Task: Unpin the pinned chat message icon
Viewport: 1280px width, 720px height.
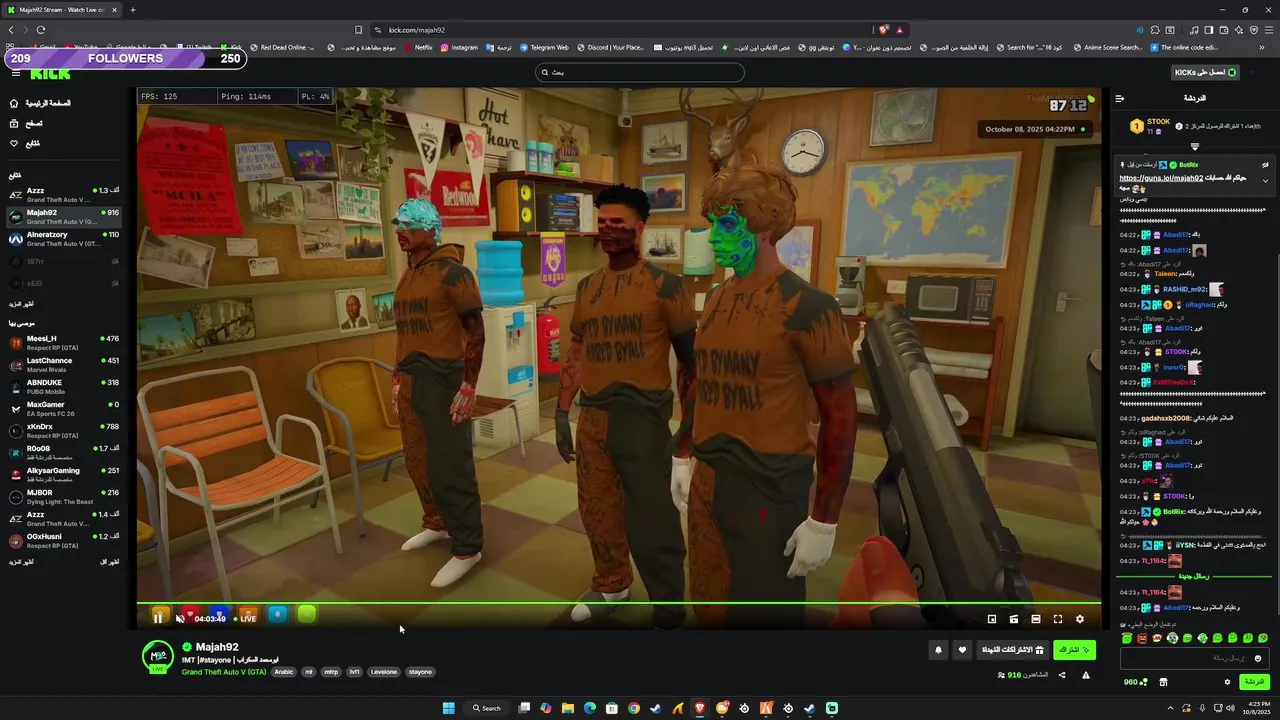Action: pos(1265,165)
